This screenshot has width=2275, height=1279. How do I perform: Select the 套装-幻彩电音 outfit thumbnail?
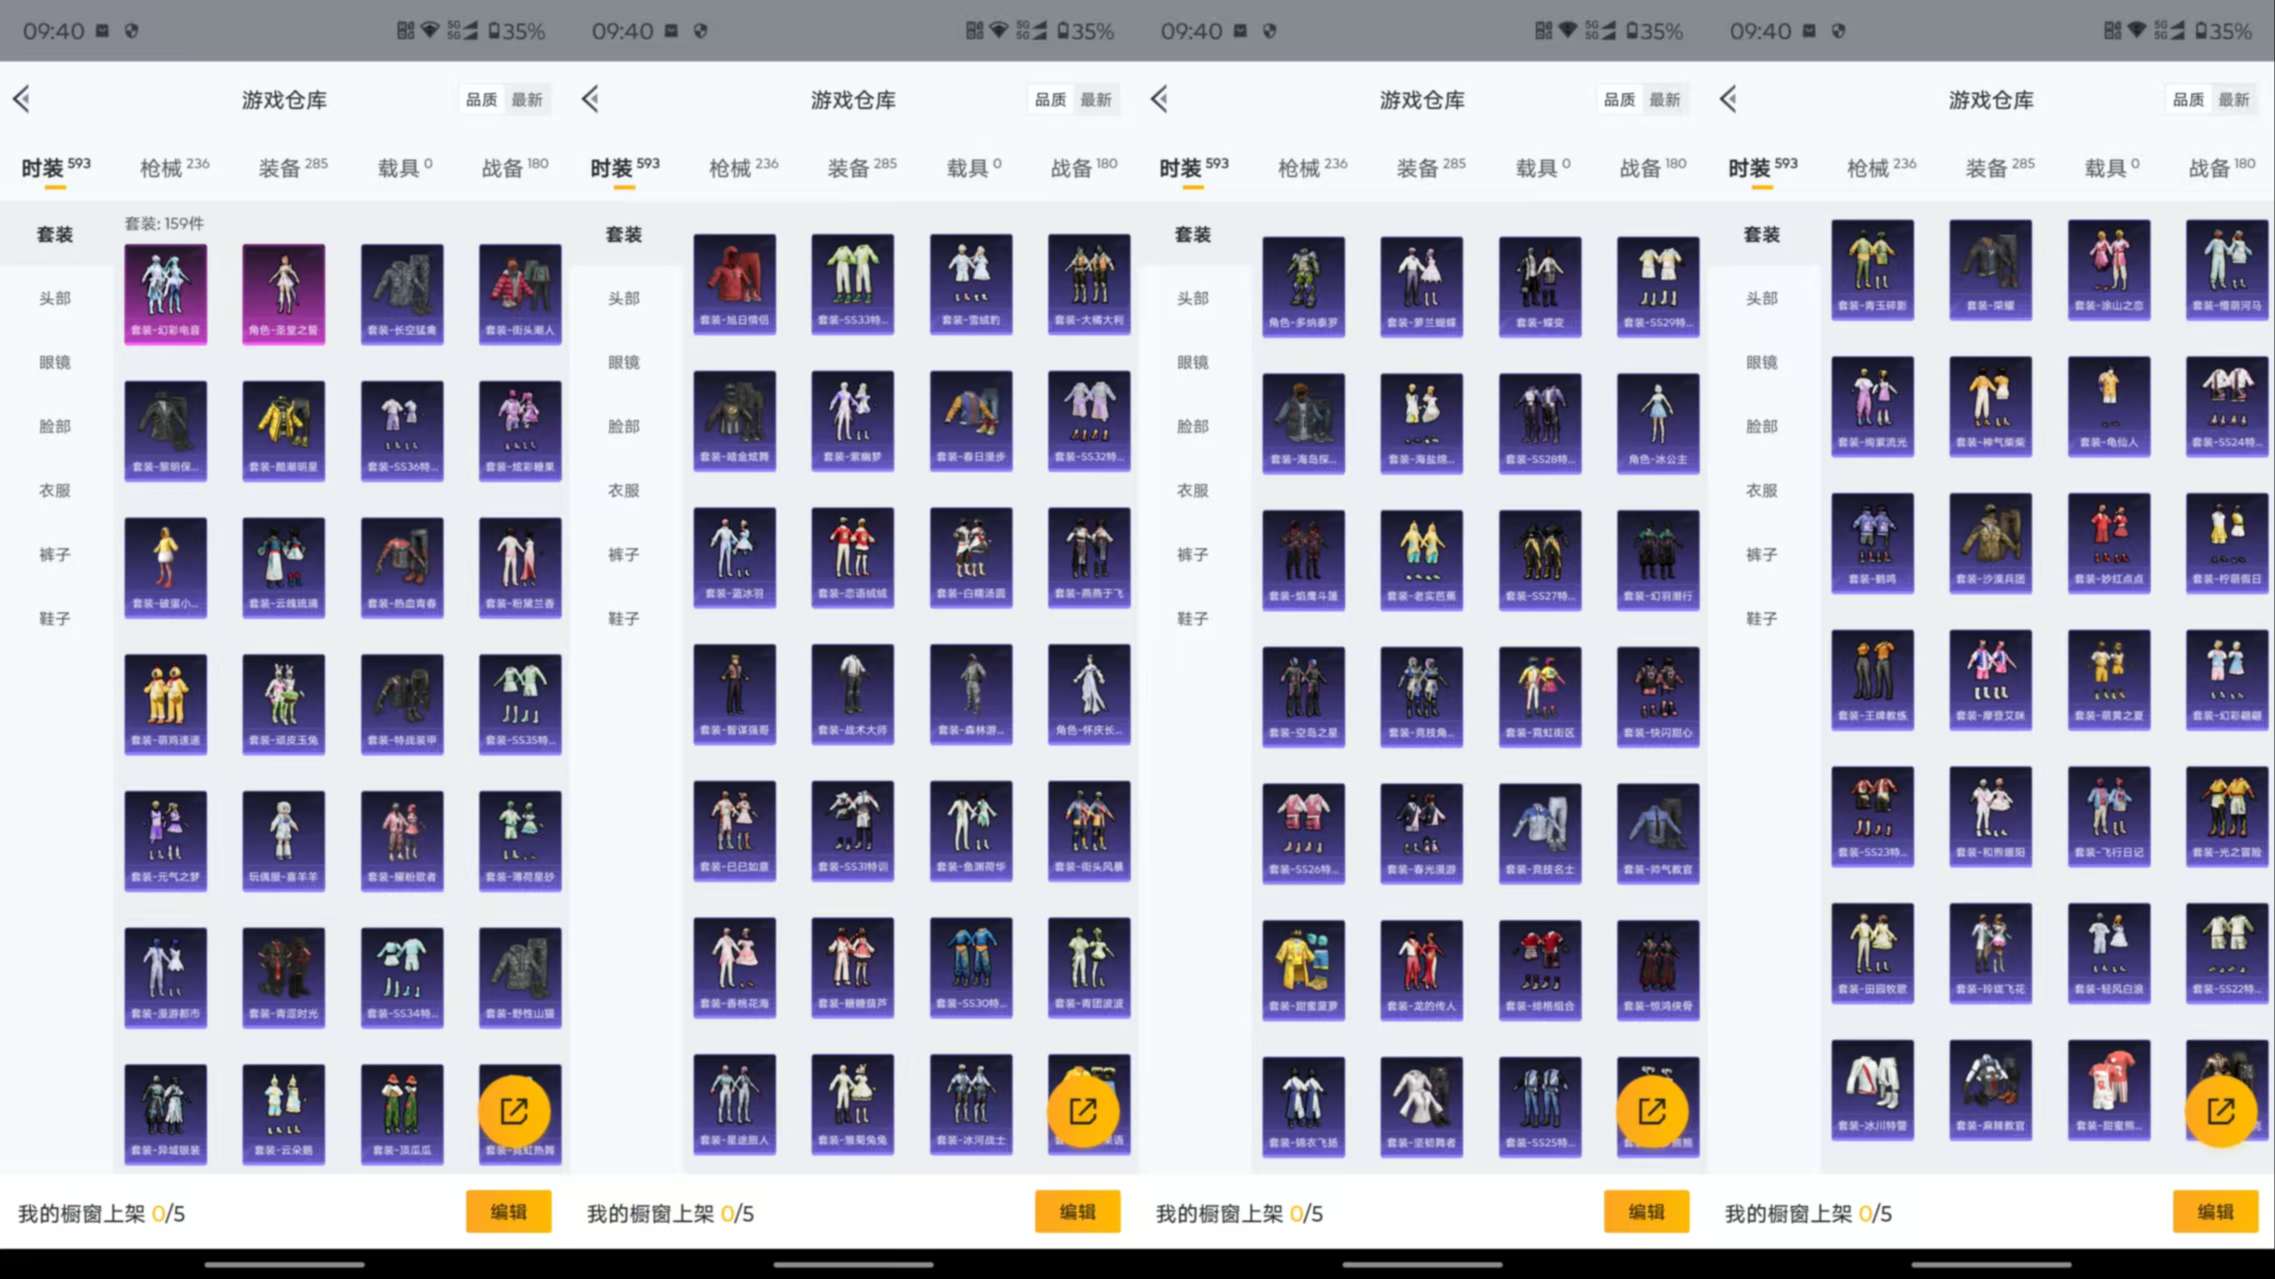(x=165, y=291)
